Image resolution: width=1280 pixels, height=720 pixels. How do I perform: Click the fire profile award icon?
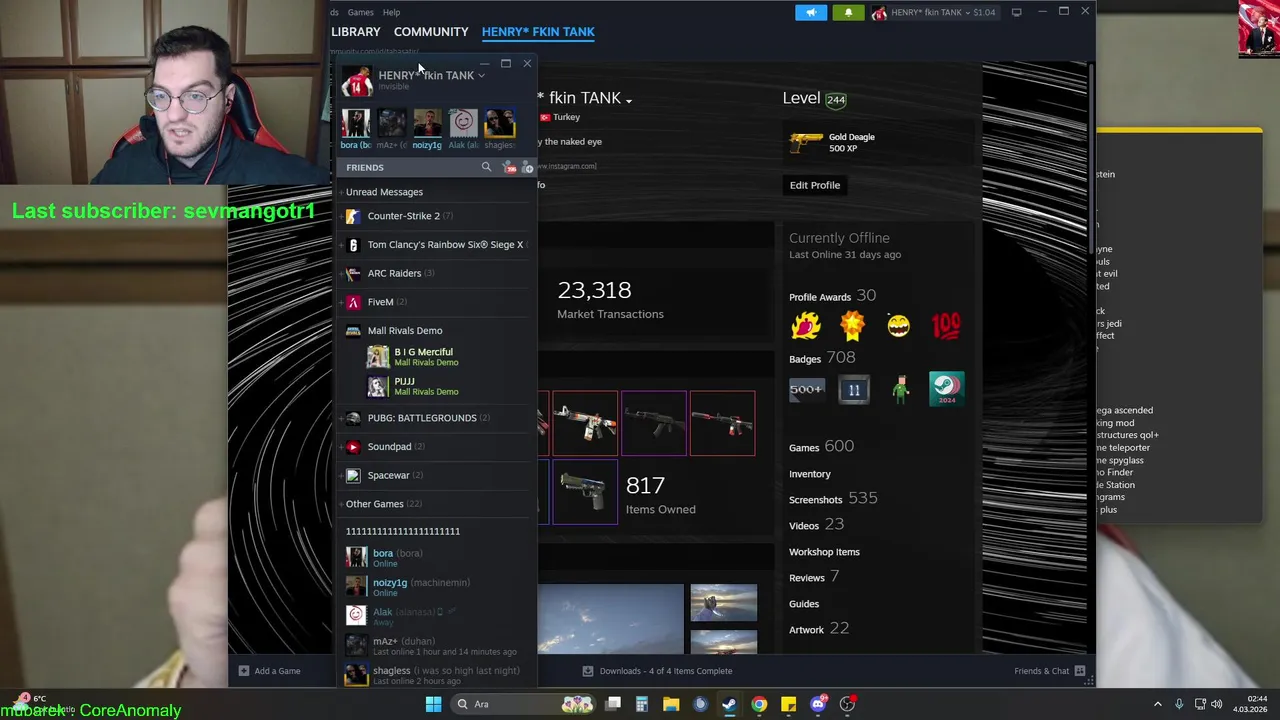(806, 325)
